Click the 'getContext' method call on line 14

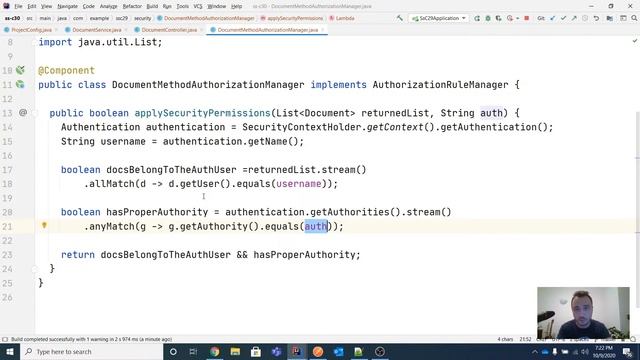click(395, 127)
